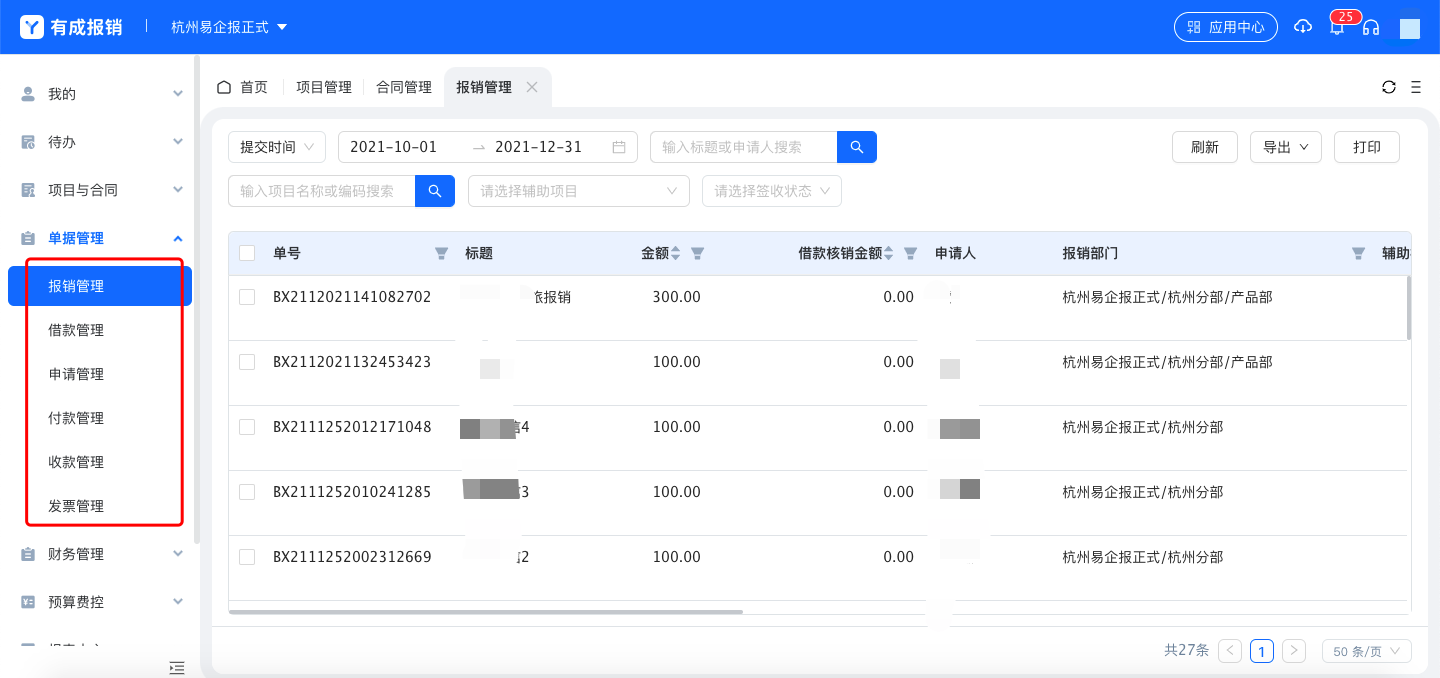Viewport: 1440px width, 678px height.
Task: Go to previous page arrow
Action: point(1231,651)
